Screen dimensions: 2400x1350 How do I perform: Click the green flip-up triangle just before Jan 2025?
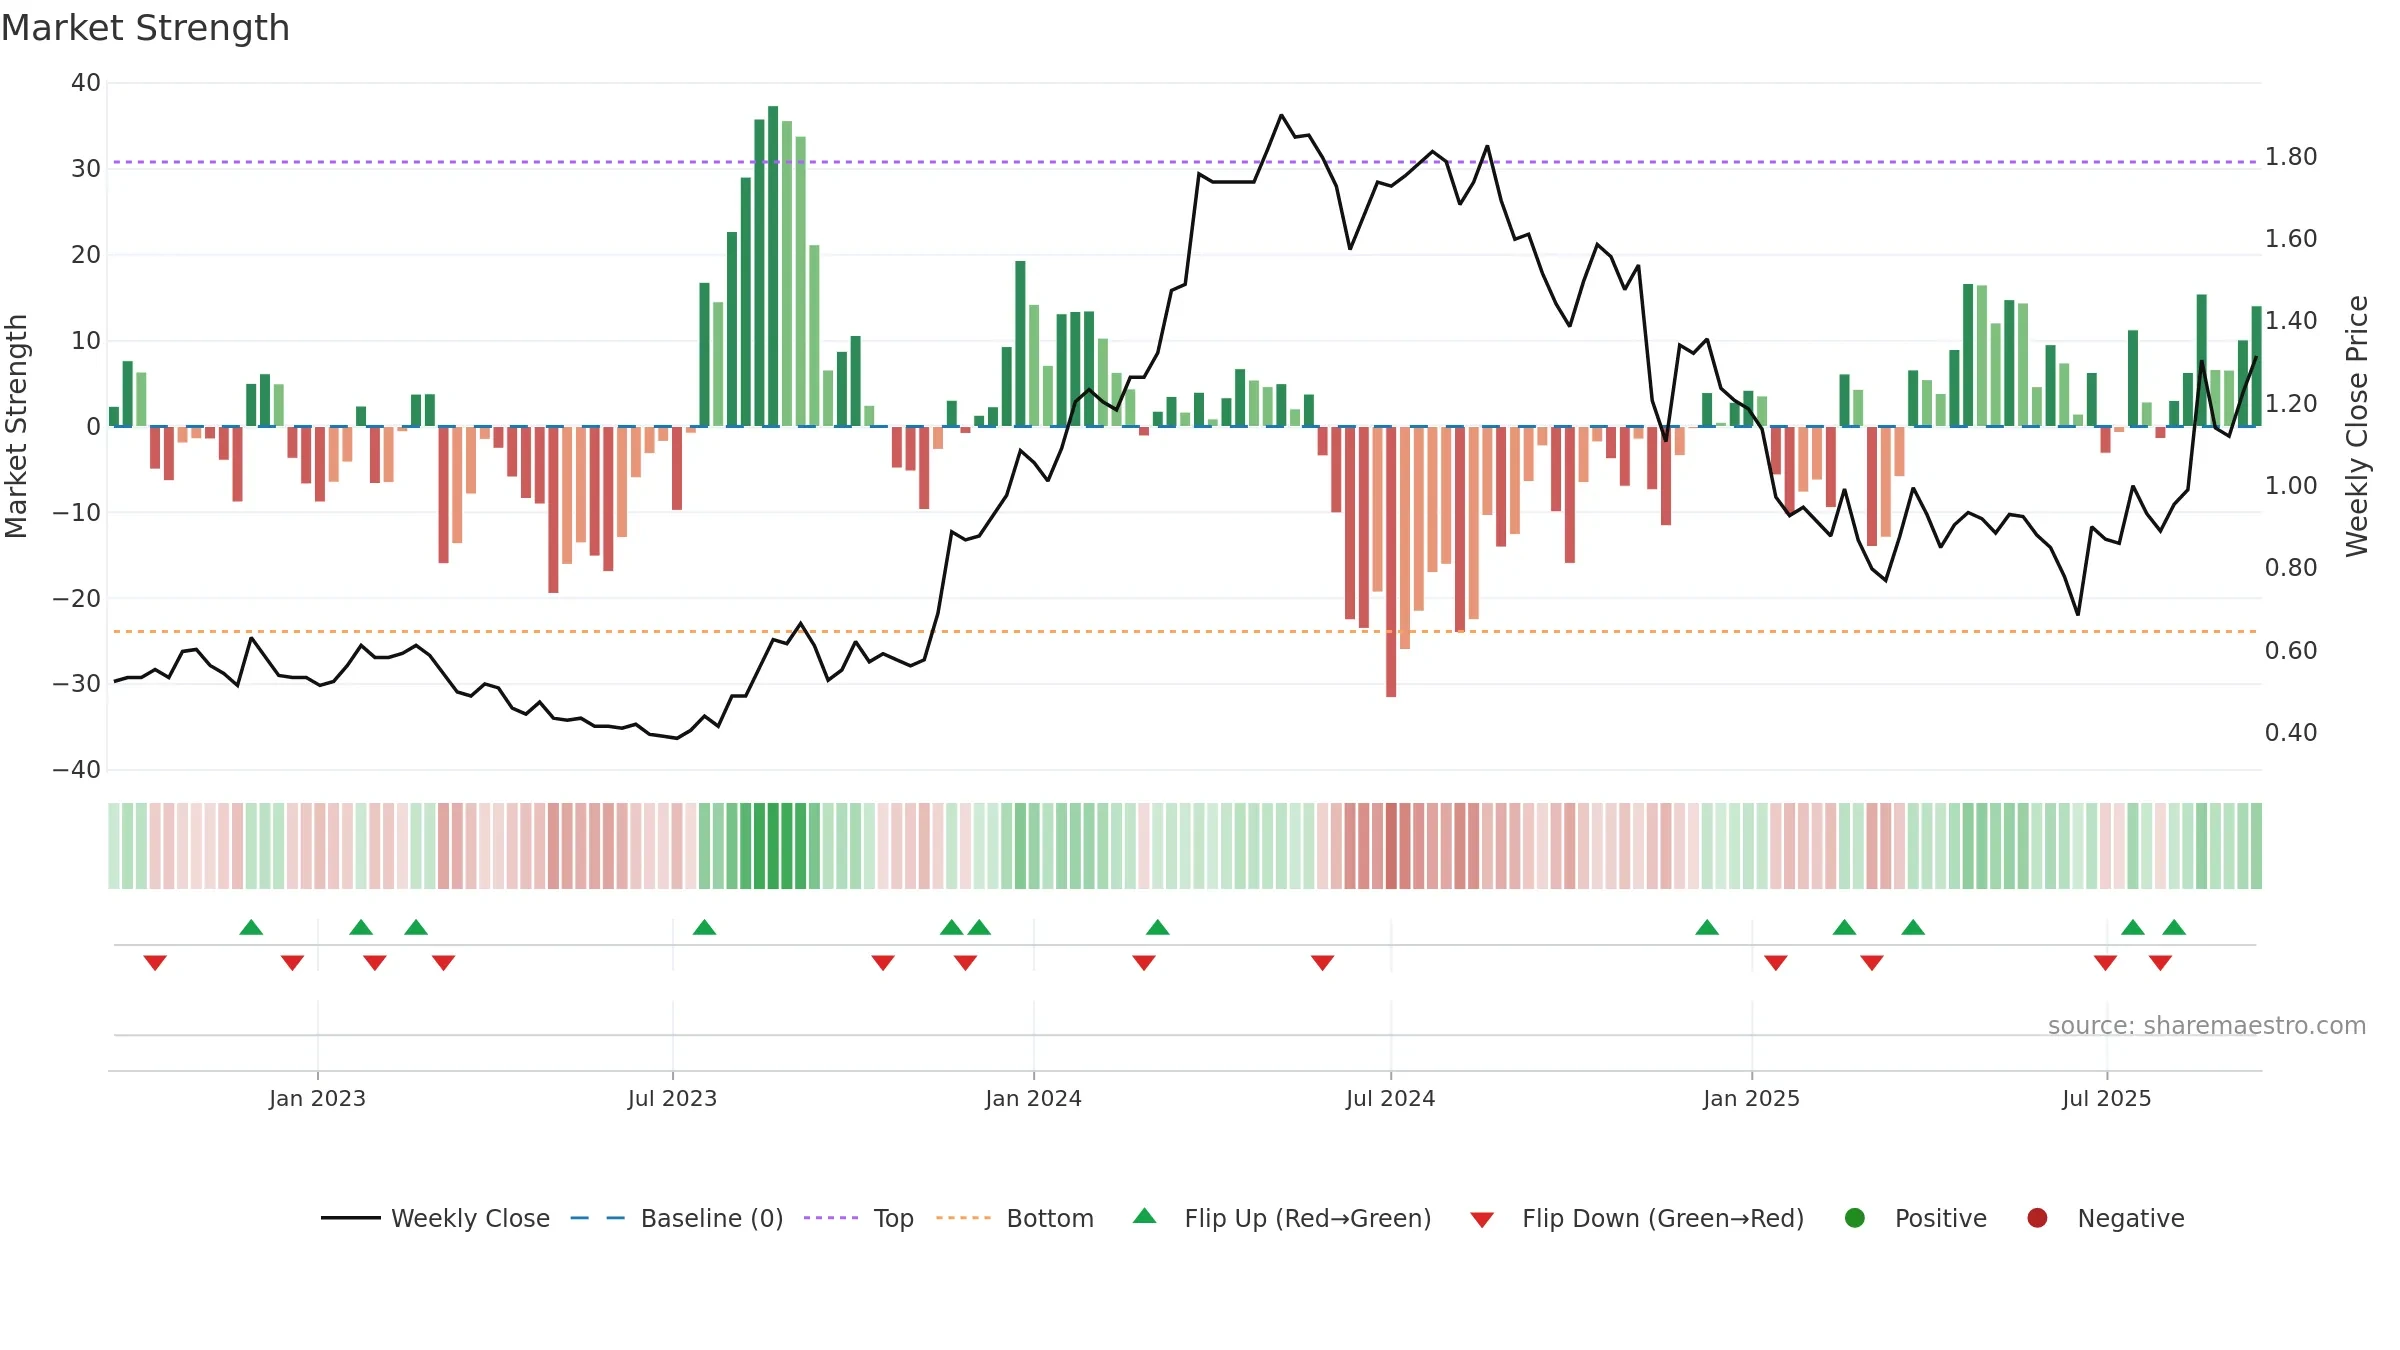click(x=1707, y=927)
